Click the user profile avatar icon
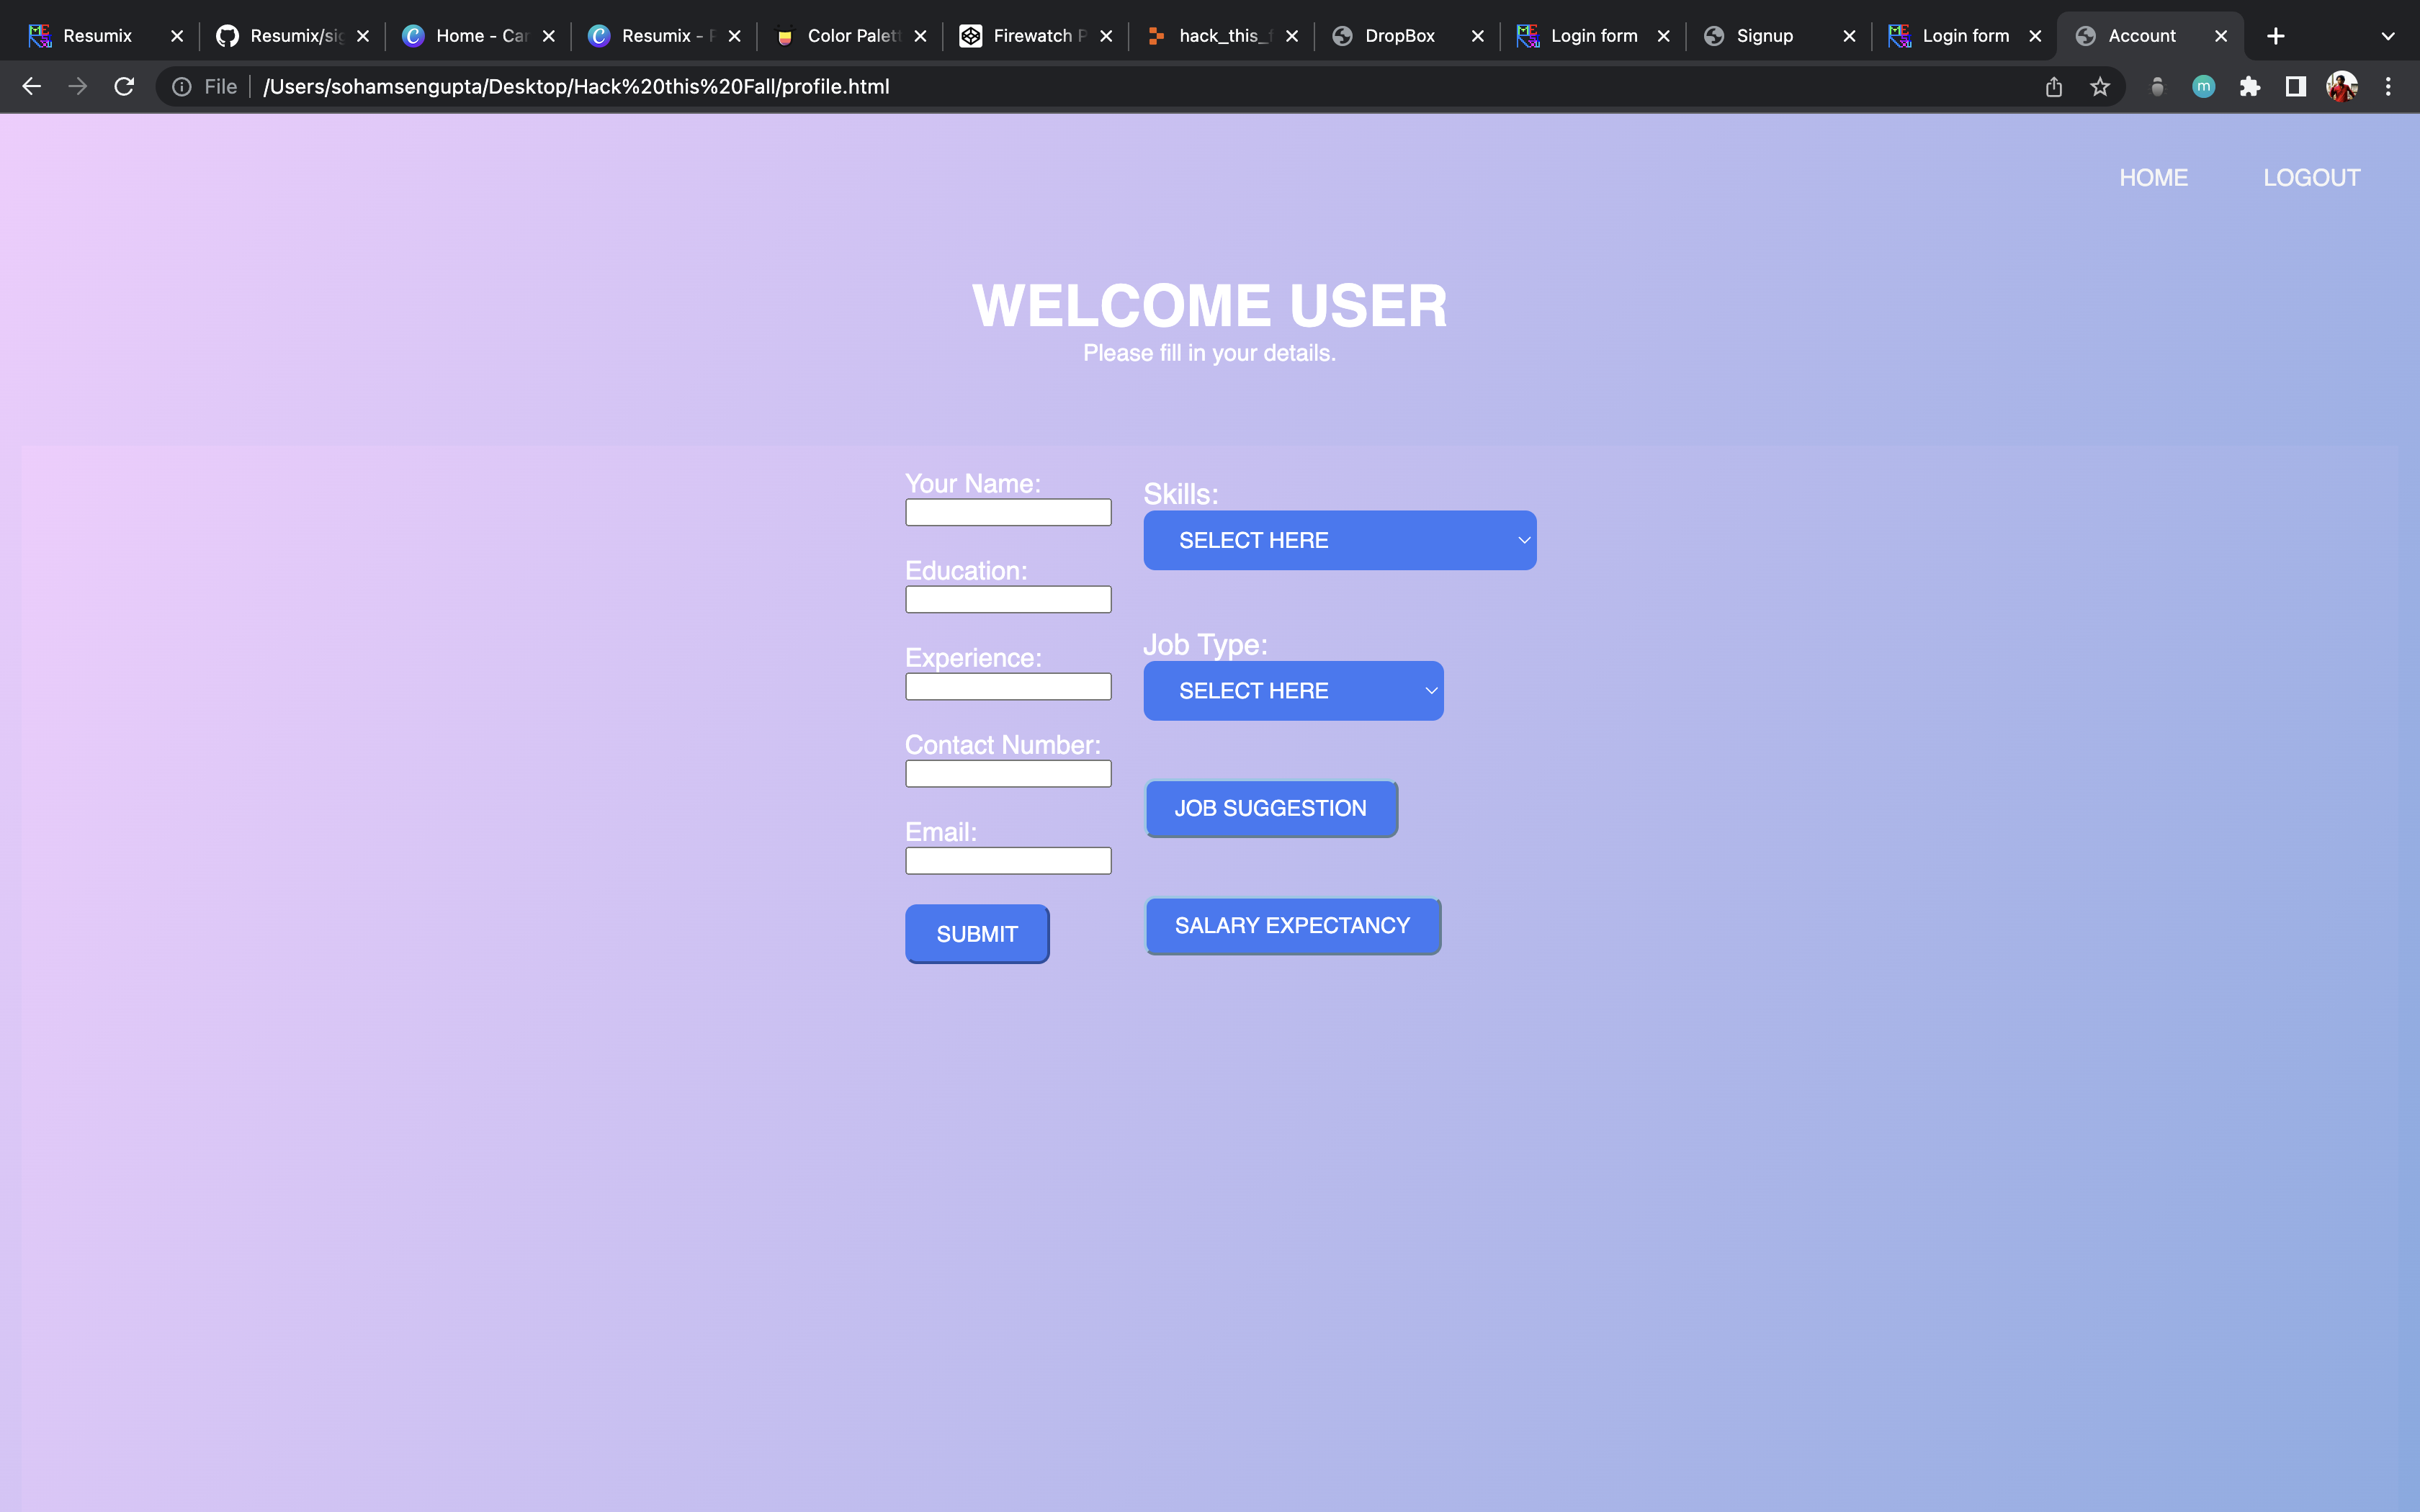2420x1512 pixels. [2342, 87]
